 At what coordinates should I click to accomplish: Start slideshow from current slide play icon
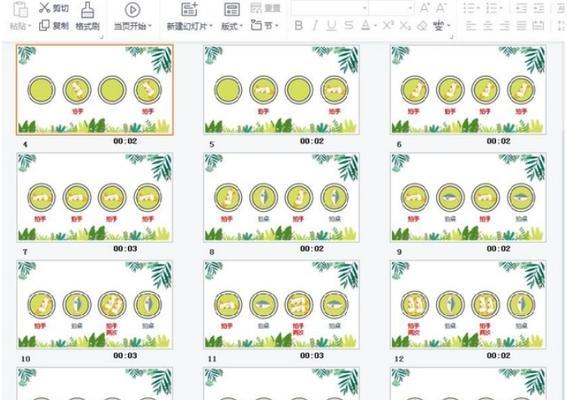click(x=132, y=10)
